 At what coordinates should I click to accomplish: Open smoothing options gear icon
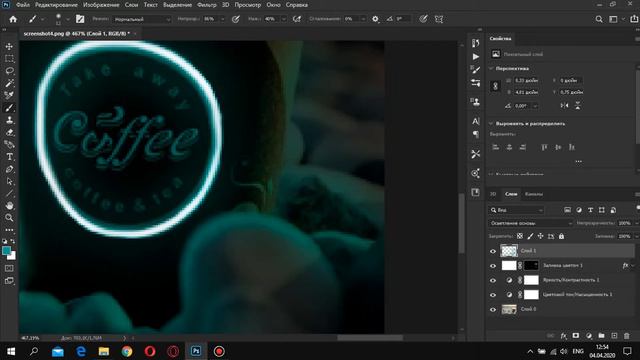(375, 19)
